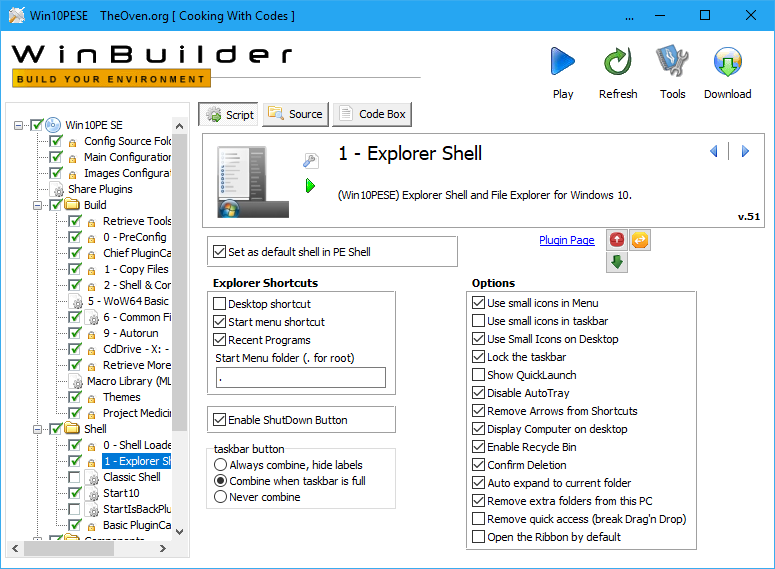This screenshot has height=569, width=775.
Task: Click the wrench edit icon next to script thumbnail
Action: [310, 161]
